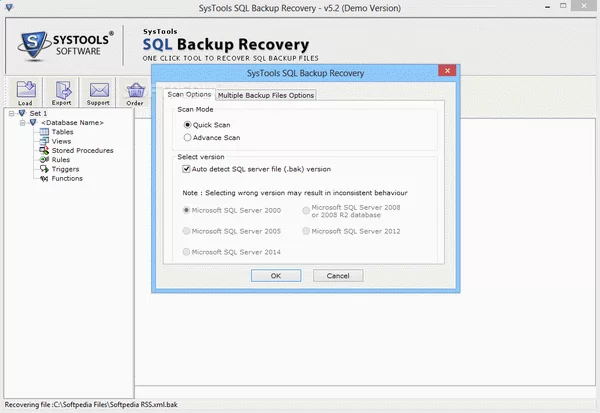
Task: Click the shield icon beside Set 1
Action: point(22,113)
